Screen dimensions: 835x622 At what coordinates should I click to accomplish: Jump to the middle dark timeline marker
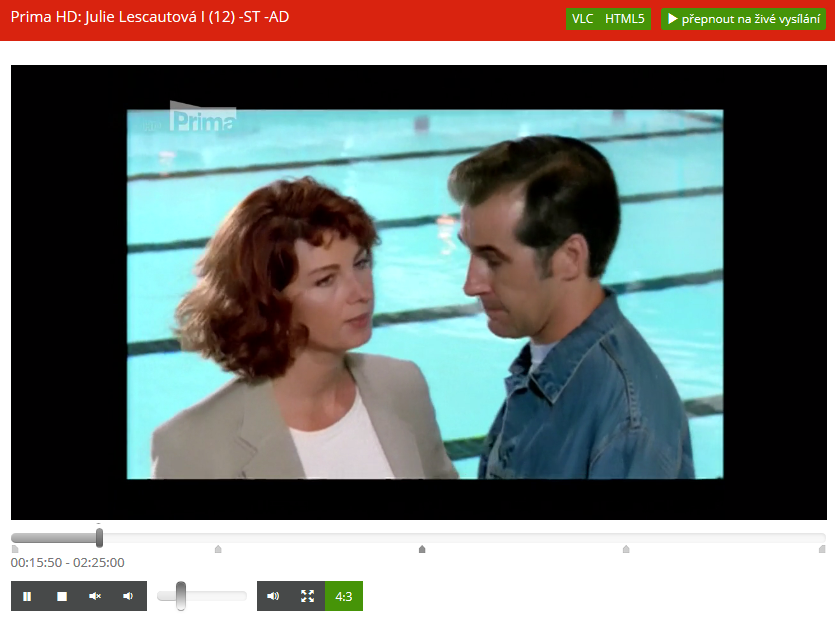point(422,549)
